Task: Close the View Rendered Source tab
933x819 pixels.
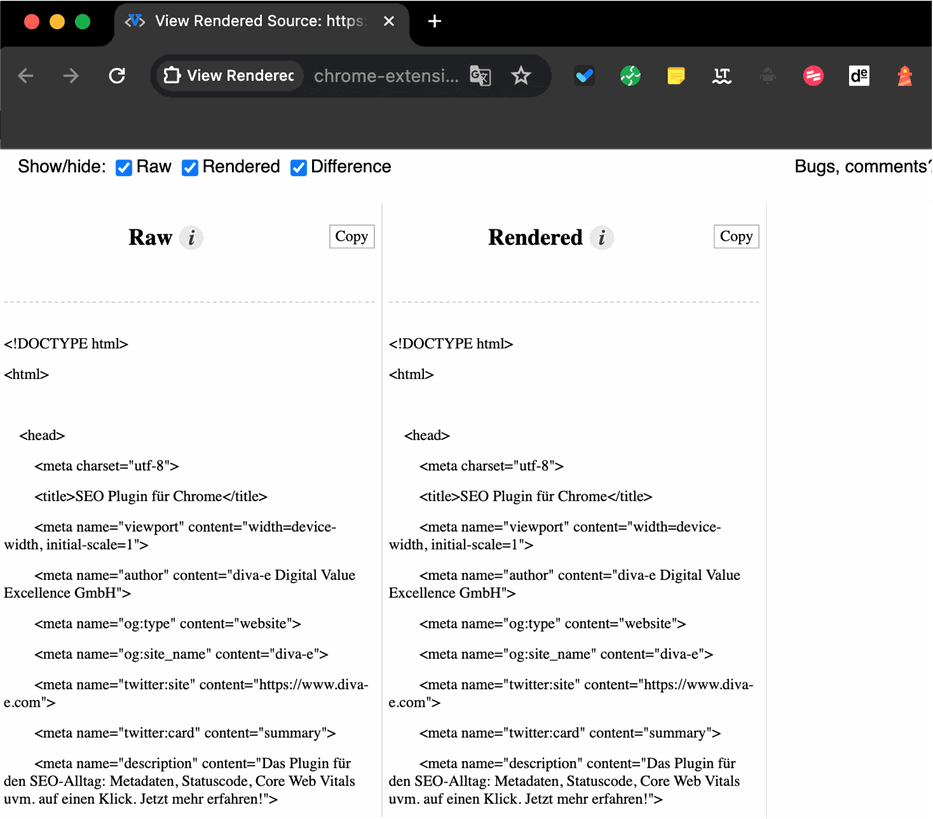Action: click(x=389, y=21)
